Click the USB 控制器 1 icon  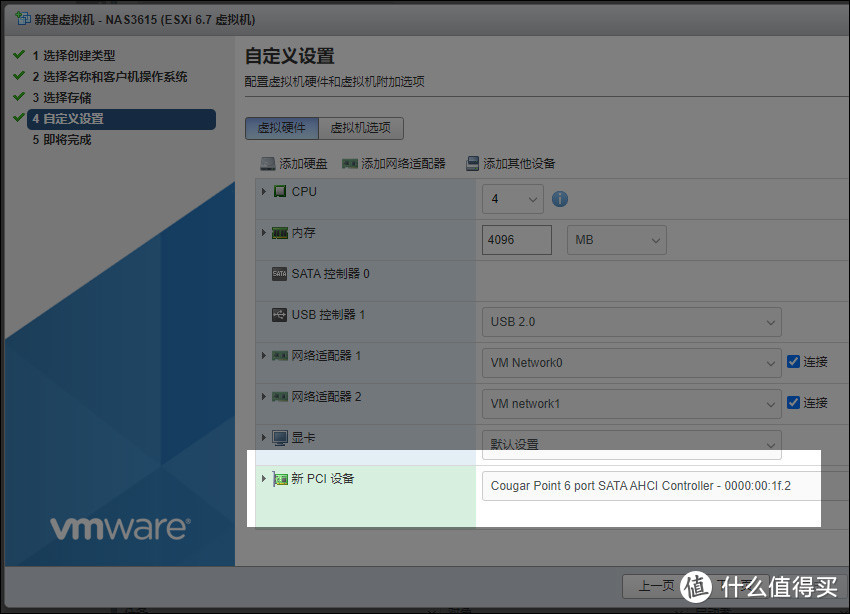point(279,315)
